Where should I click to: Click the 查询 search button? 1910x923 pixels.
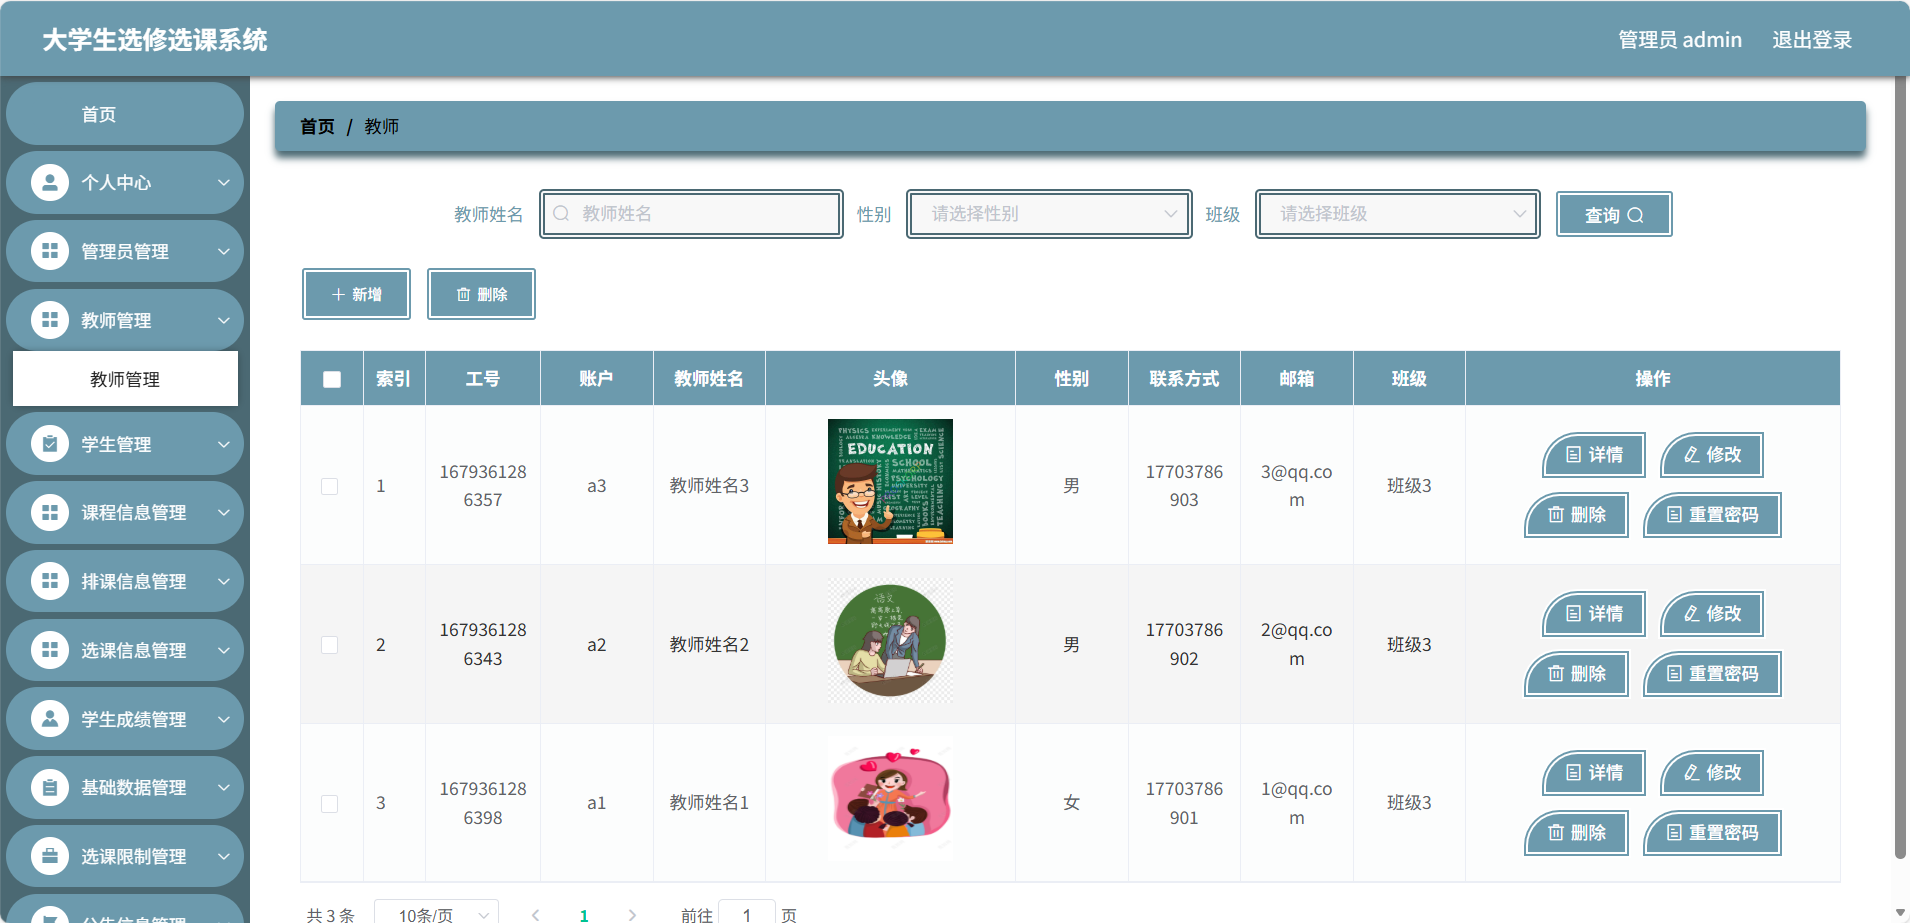1614,214
